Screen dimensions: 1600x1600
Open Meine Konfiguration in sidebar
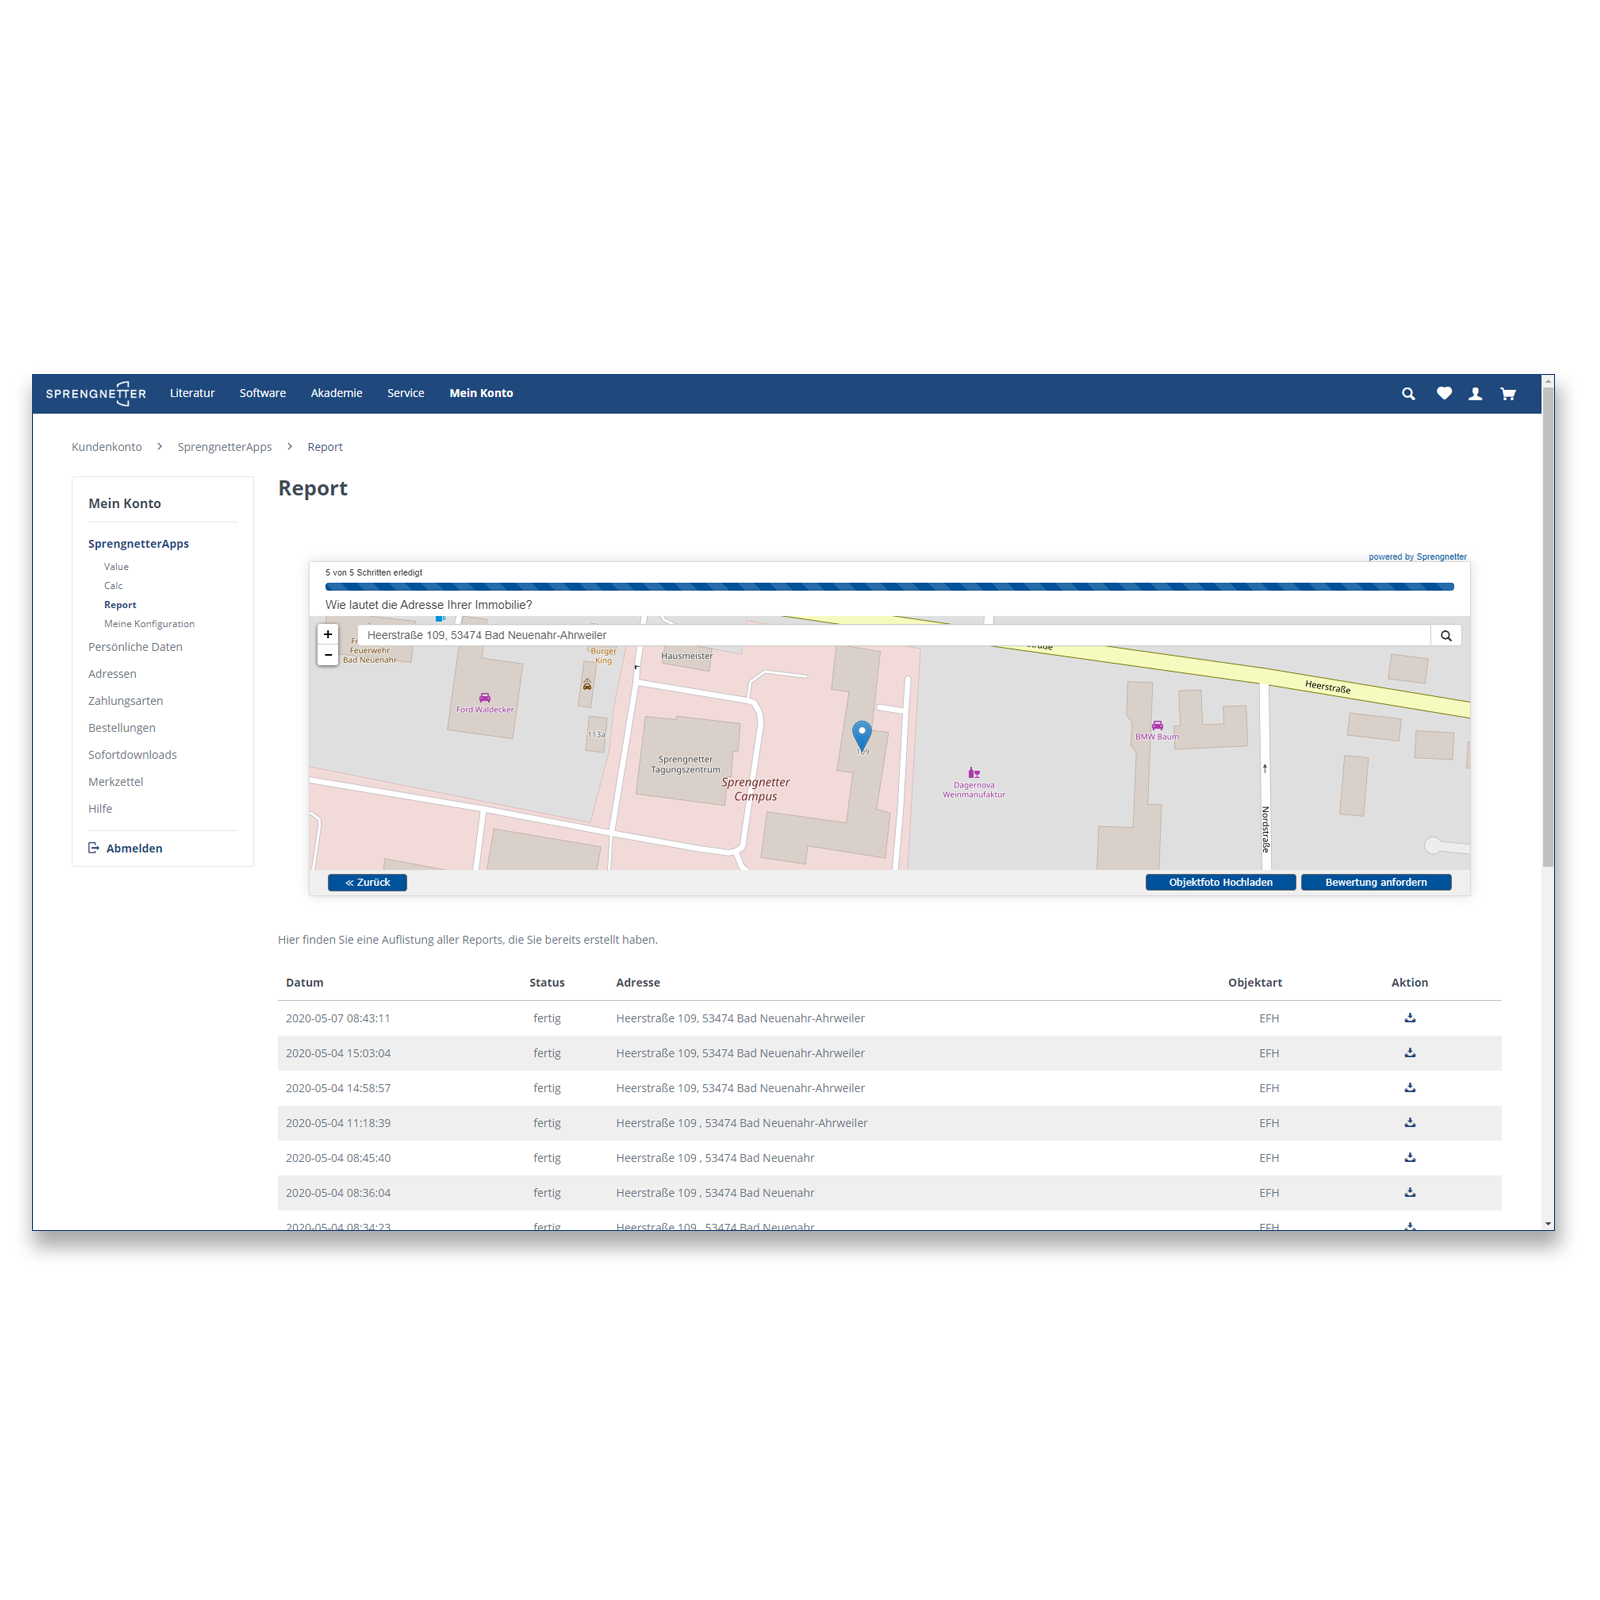(x=149, y=624)
